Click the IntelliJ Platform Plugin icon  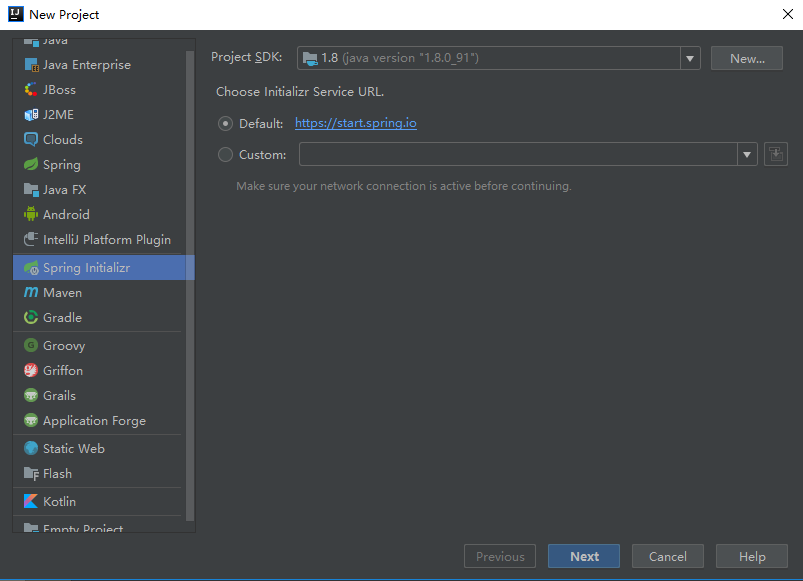(31, 239)
